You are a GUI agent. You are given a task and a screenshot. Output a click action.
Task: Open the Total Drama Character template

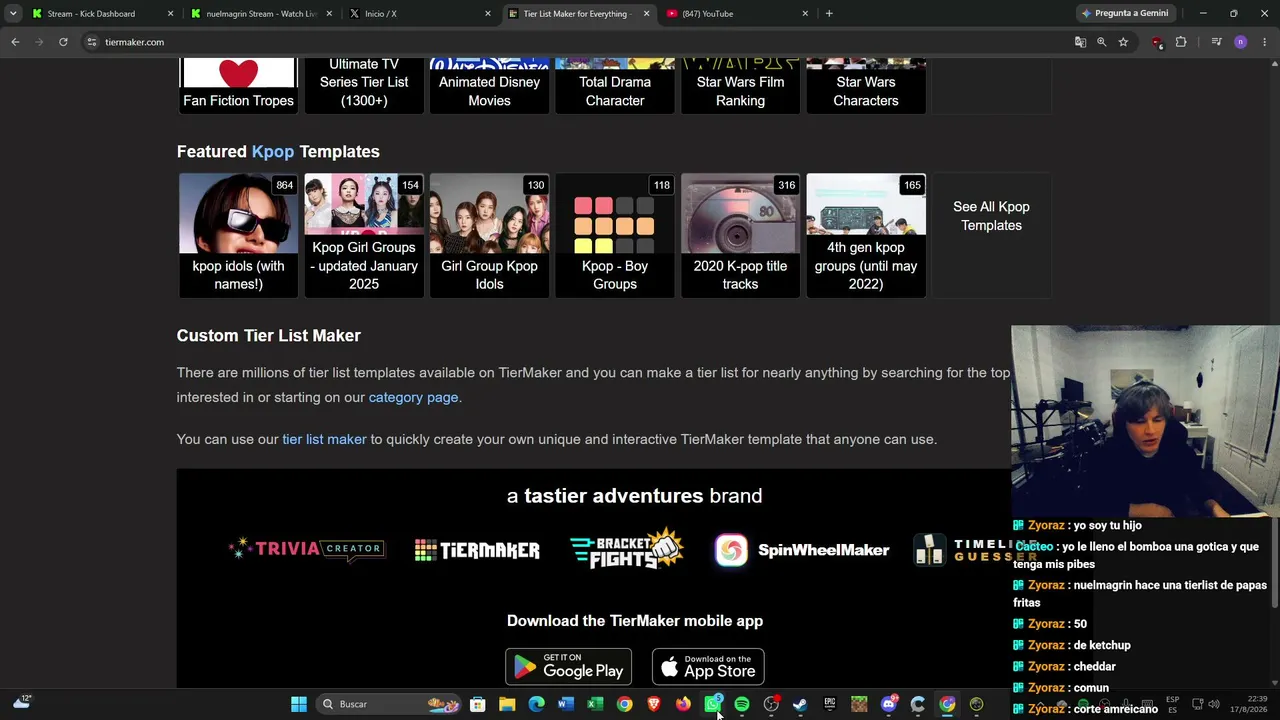click(615, 86)
